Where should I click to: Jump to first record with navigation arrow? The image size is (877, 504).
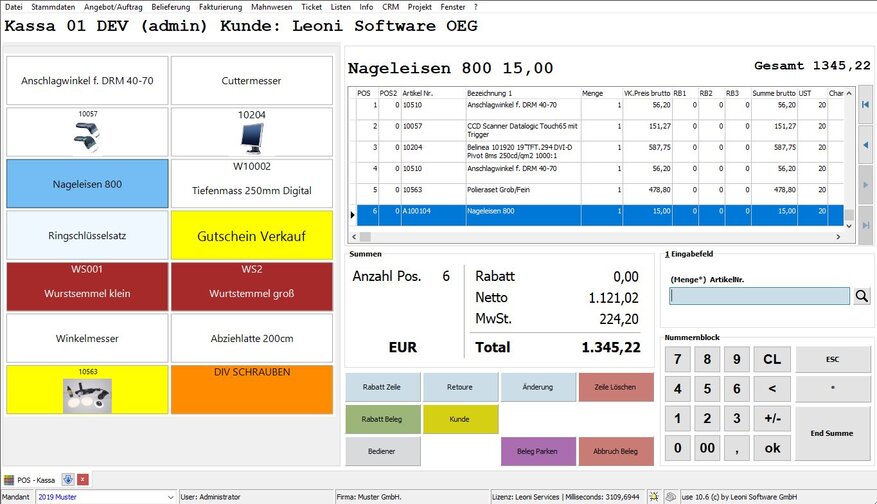pyautogui.click(x=865, y=104)
